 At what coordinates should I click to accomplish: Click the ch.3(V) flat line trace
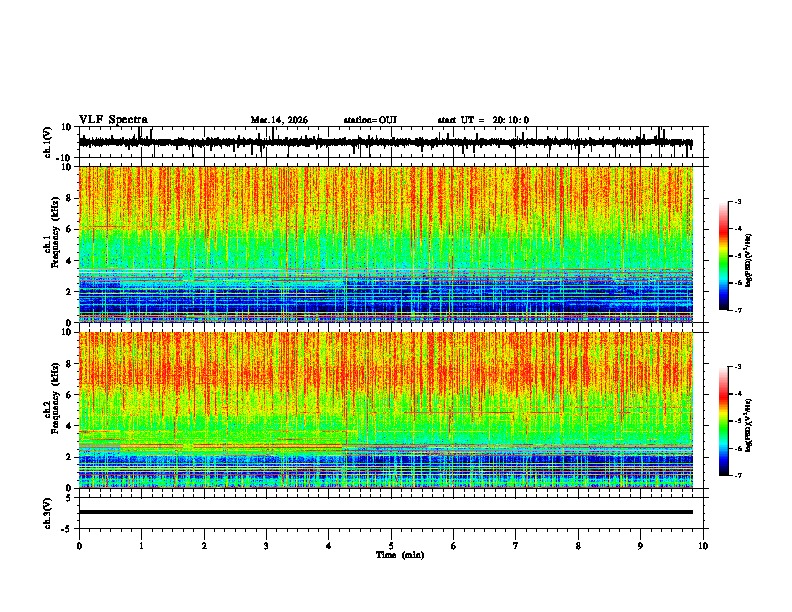tap(386, 512)
